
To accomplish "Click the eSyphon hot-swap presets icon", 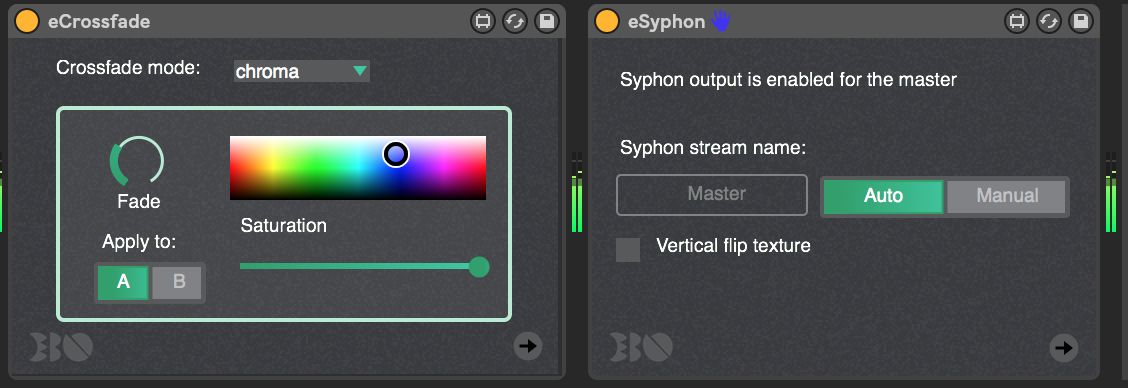I will pyautogui.click(x=1049, y=21).
